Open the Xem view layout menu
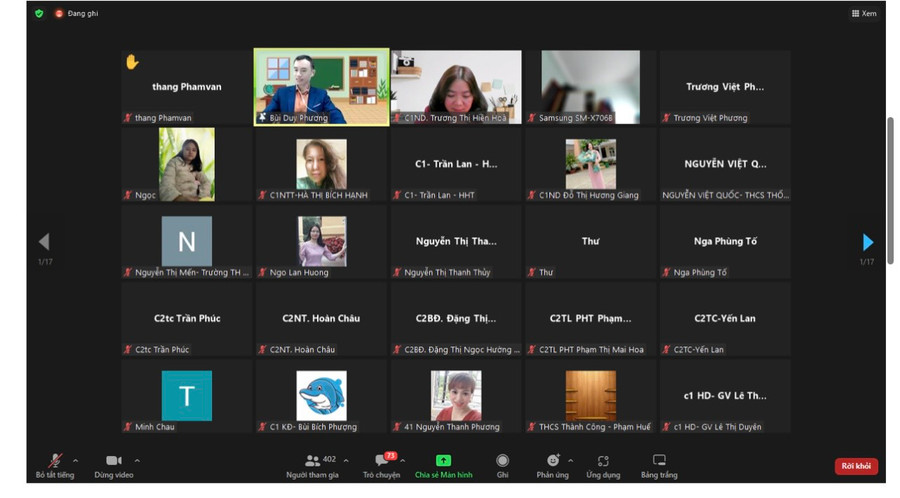900x498 pixels. click(x=864, y=14)
